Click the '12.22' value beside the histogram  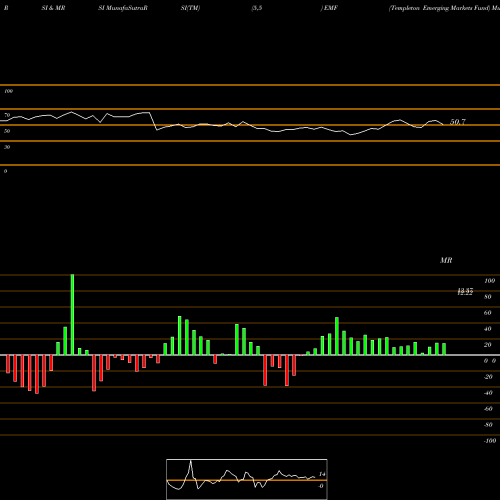[465, 292]
